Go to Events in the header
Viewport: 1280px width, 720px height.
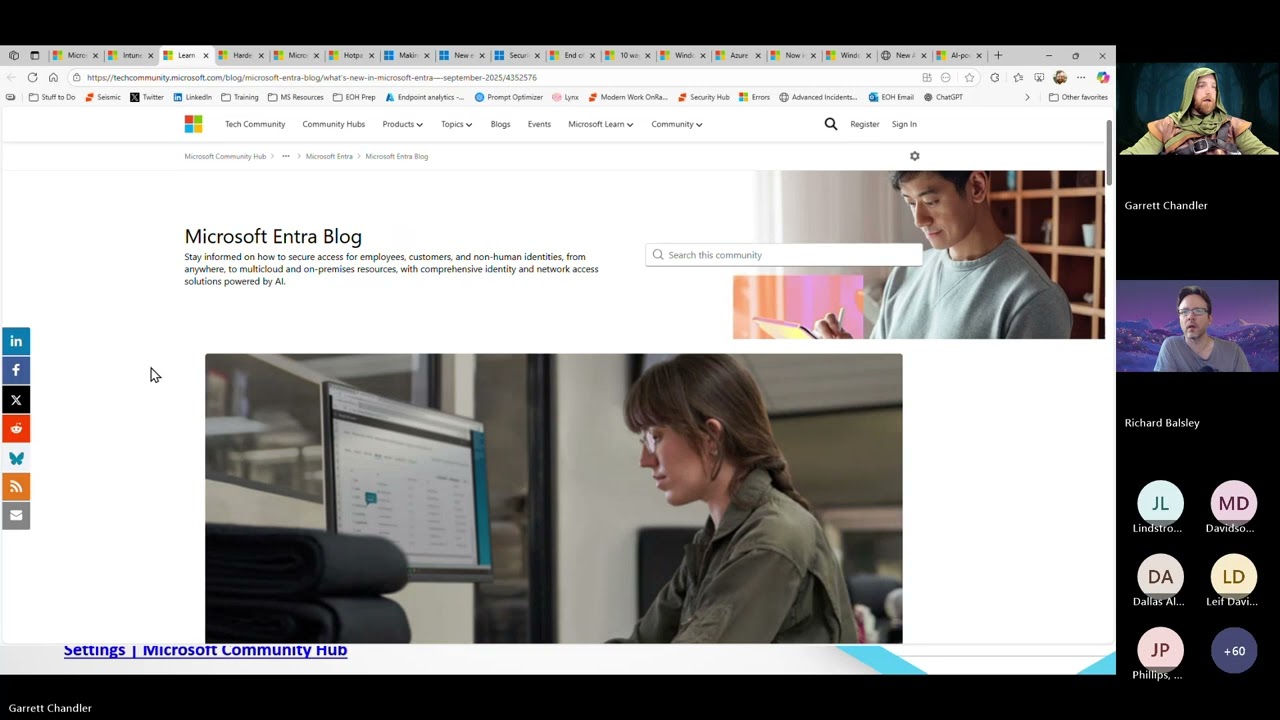(539, 124)
